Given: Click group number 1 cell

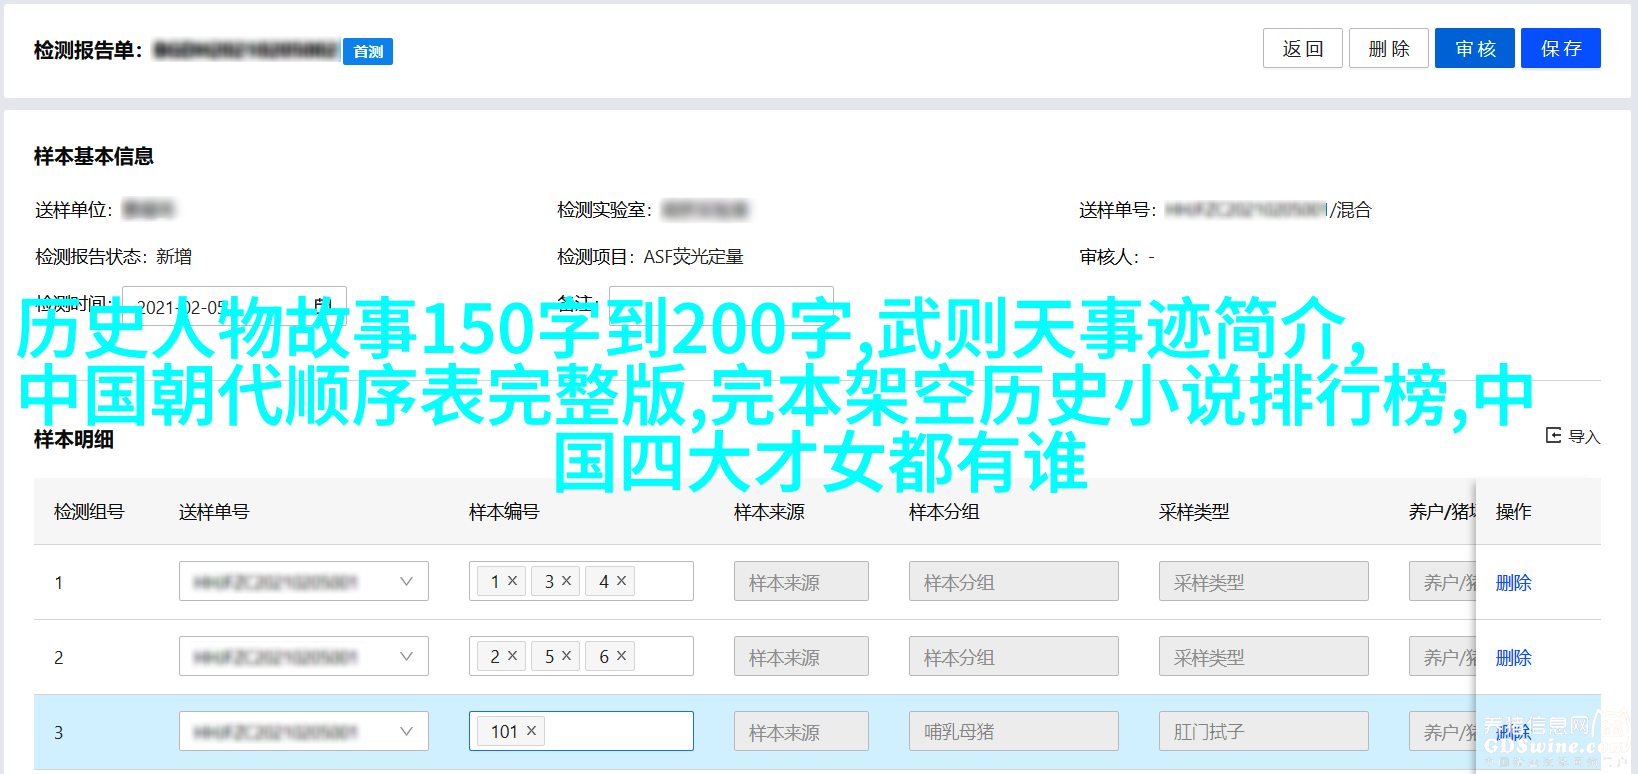Looking at the screenshot, I should 59,582.
